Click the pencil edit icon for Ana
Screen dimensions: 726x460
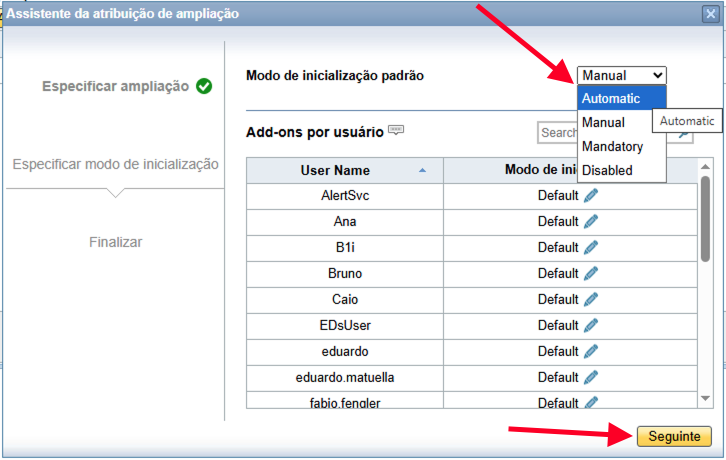click(591, 221)
